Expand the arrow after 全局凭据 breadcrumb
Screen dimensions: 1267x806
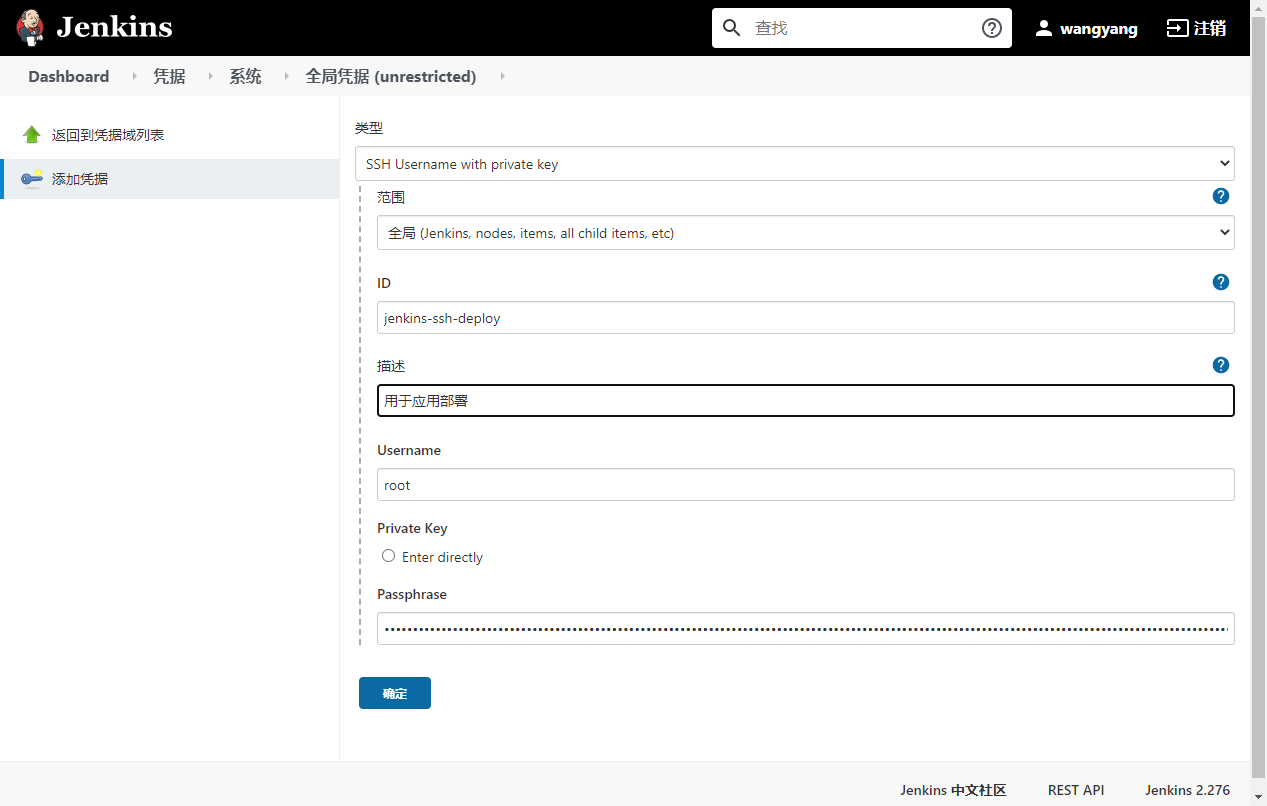(x=502, y=76)
